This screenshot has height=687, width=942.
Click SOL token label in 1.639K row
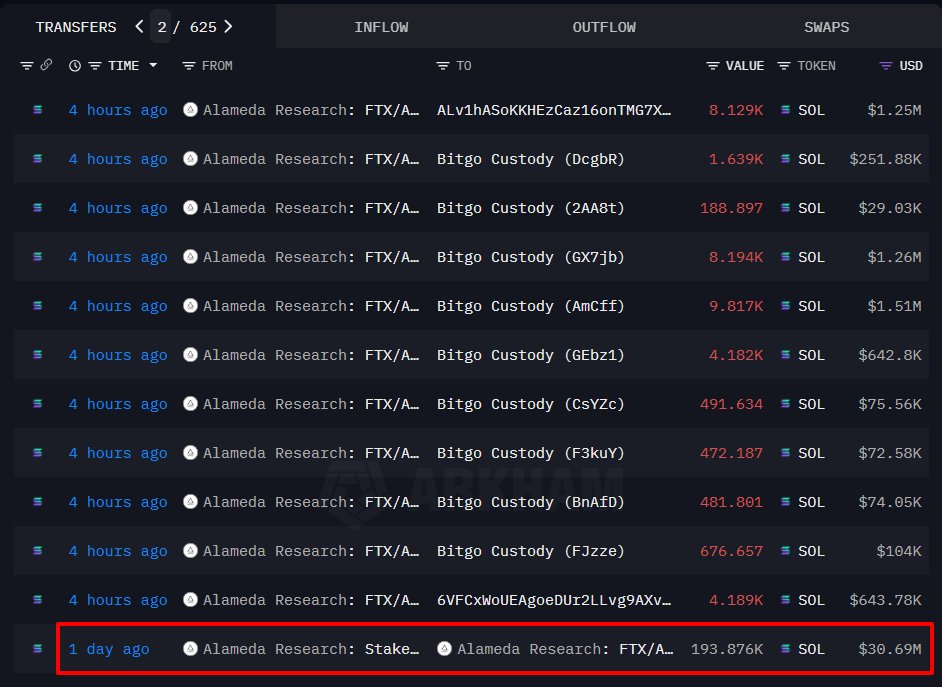point(811,159)
